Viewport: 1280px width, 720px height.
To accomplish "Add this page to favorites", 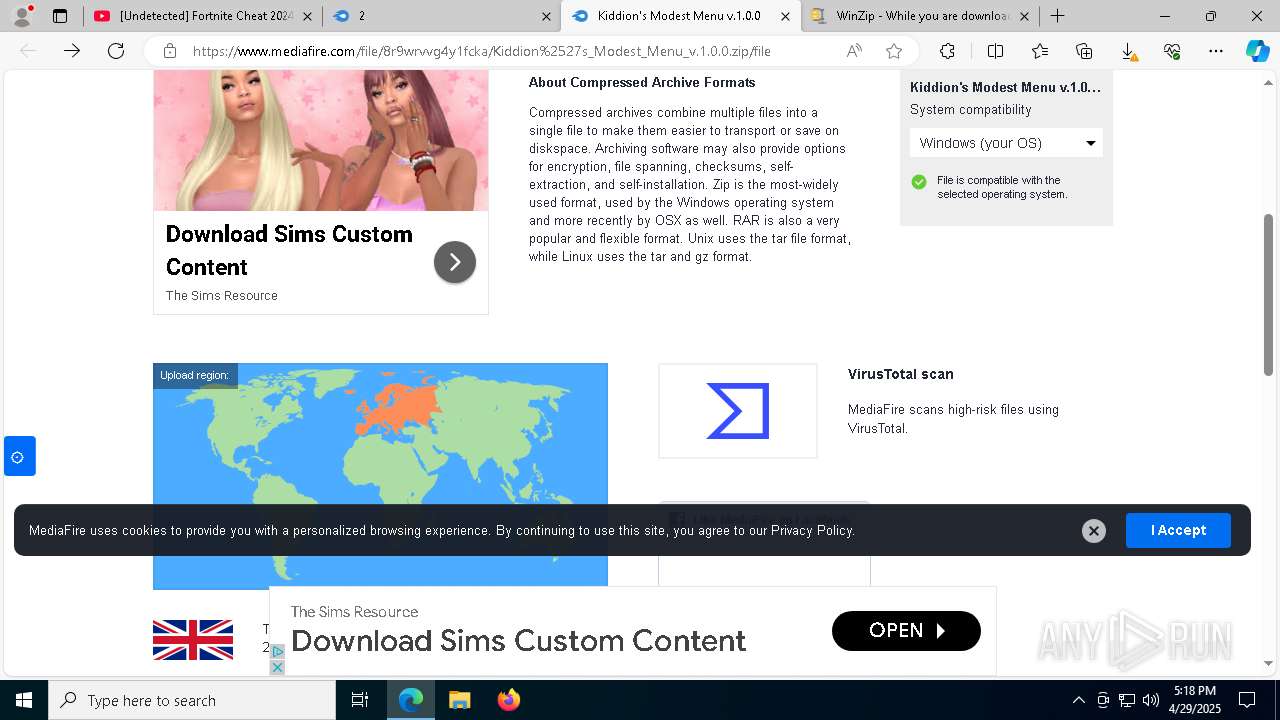I will coord(894,51).
